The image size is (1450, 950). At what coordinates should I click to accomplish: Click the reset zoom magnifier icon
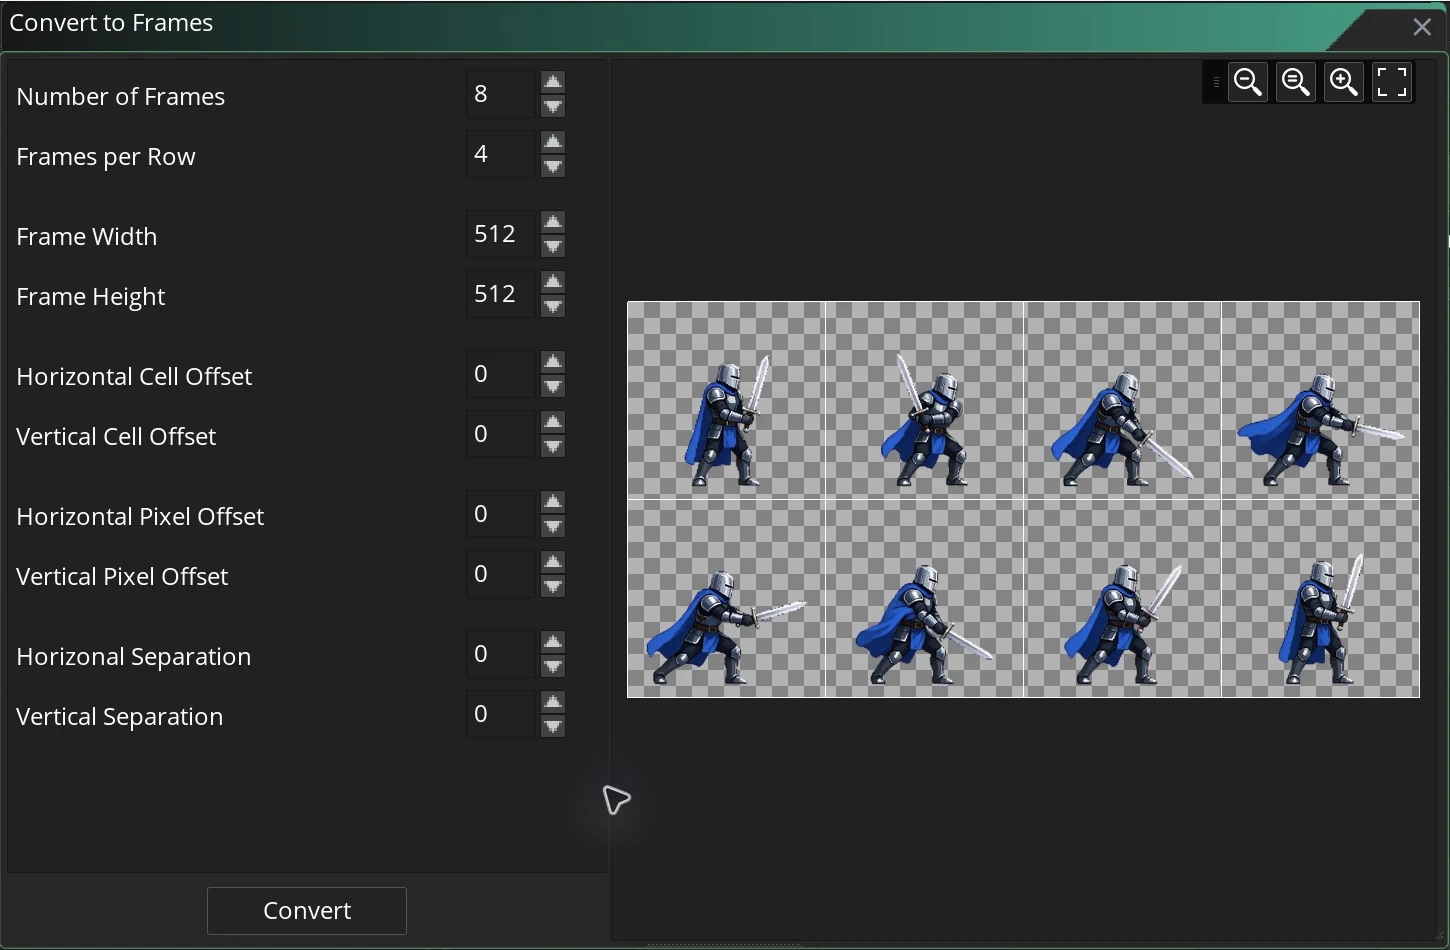coord(1296,82)
